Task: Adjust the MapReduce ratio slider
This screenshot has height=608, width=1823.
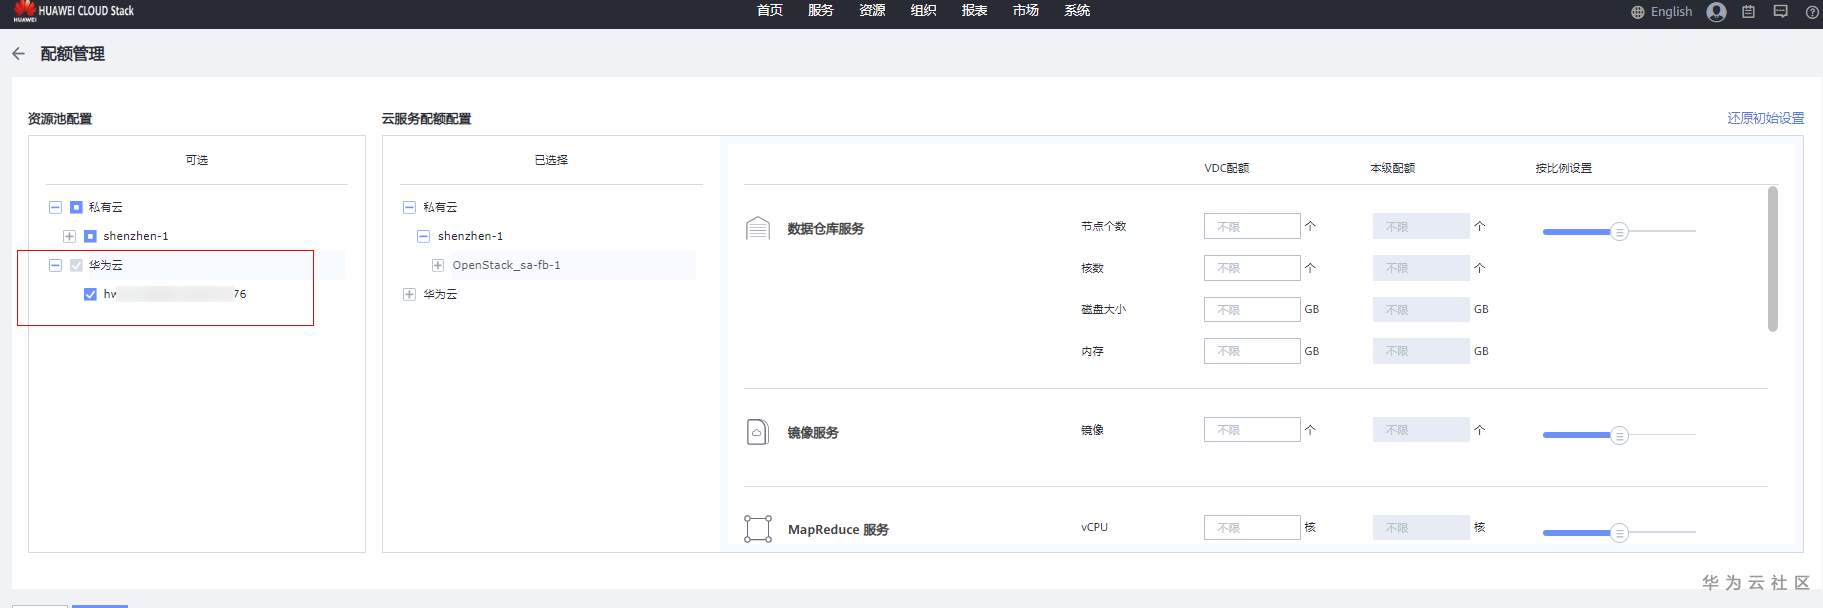Action: 1619,533
